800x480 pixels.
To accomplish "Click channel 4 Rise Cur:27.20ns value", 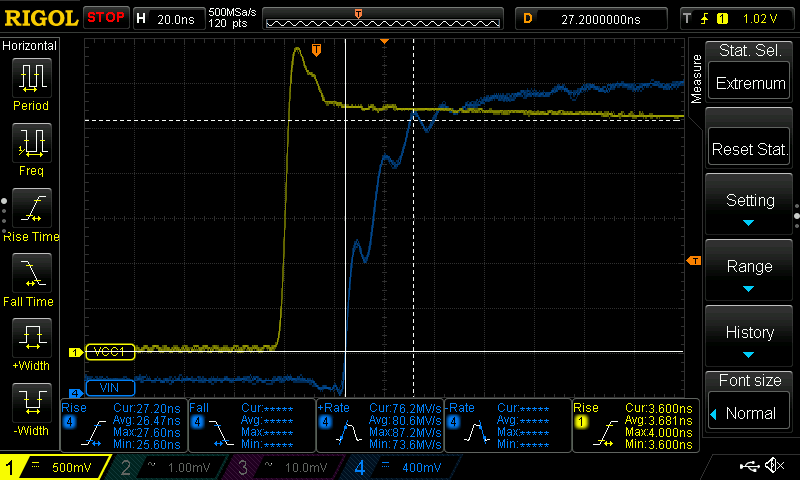I will point(147,409).
